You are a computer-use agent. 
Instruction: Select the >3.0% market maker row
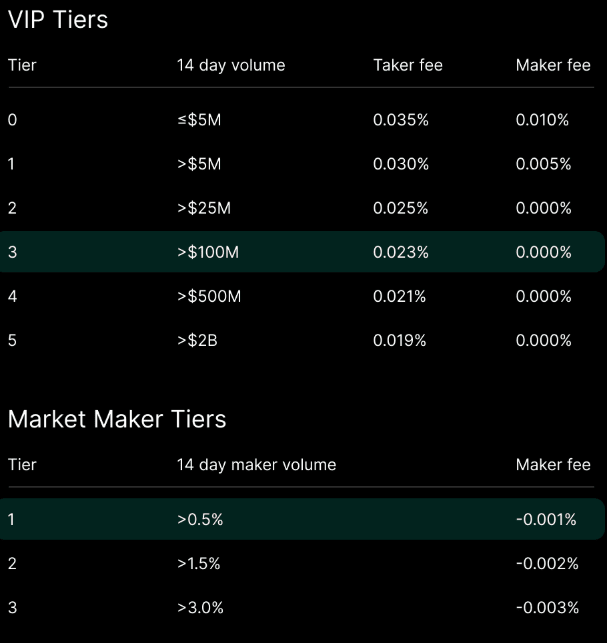point(302,607)
